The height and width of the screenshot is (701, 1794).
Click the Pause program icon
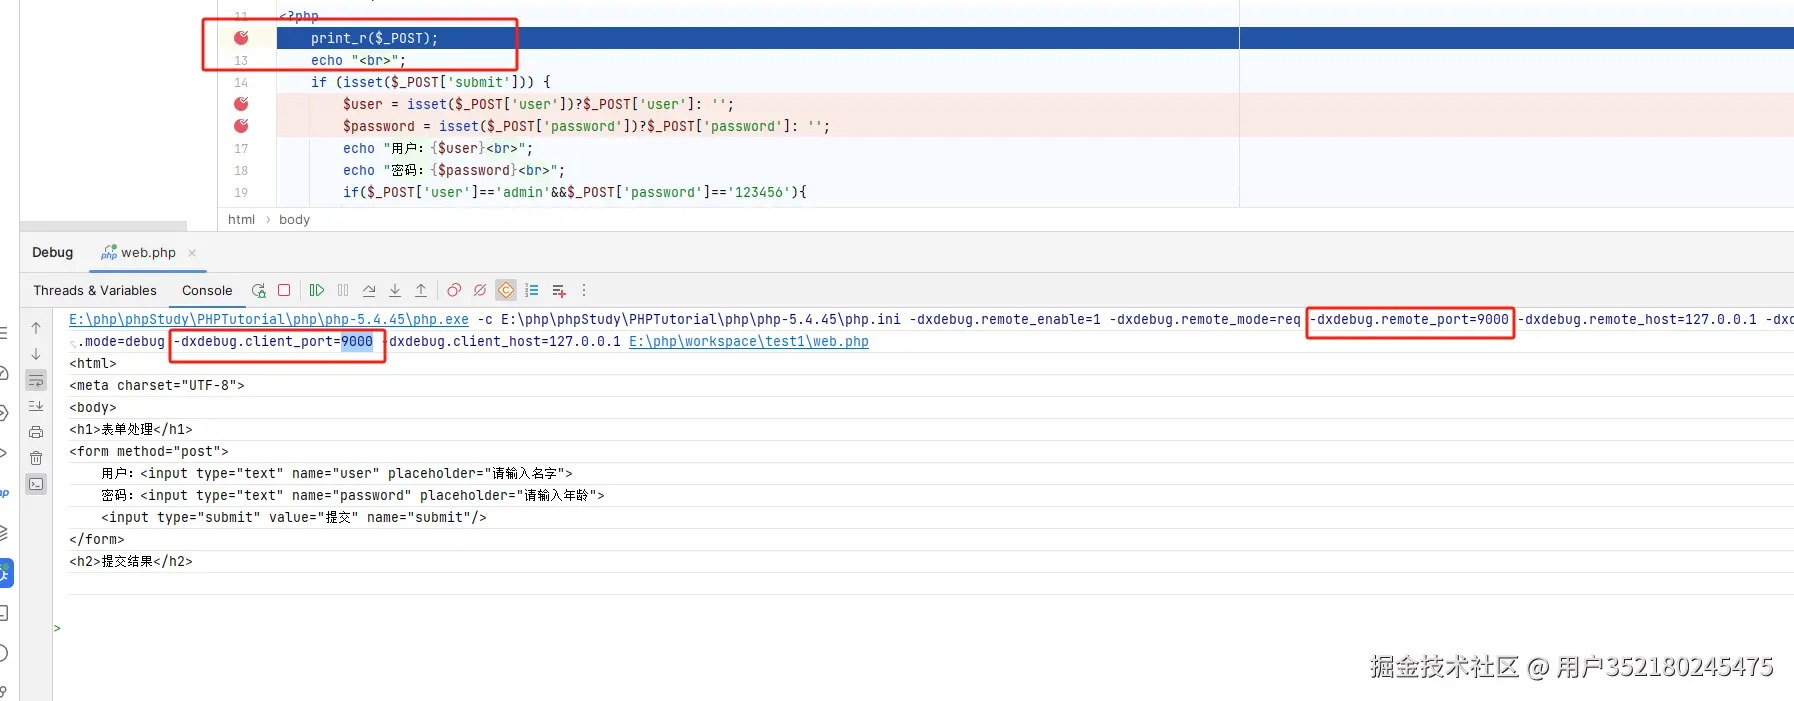click(x=343, y=291)
